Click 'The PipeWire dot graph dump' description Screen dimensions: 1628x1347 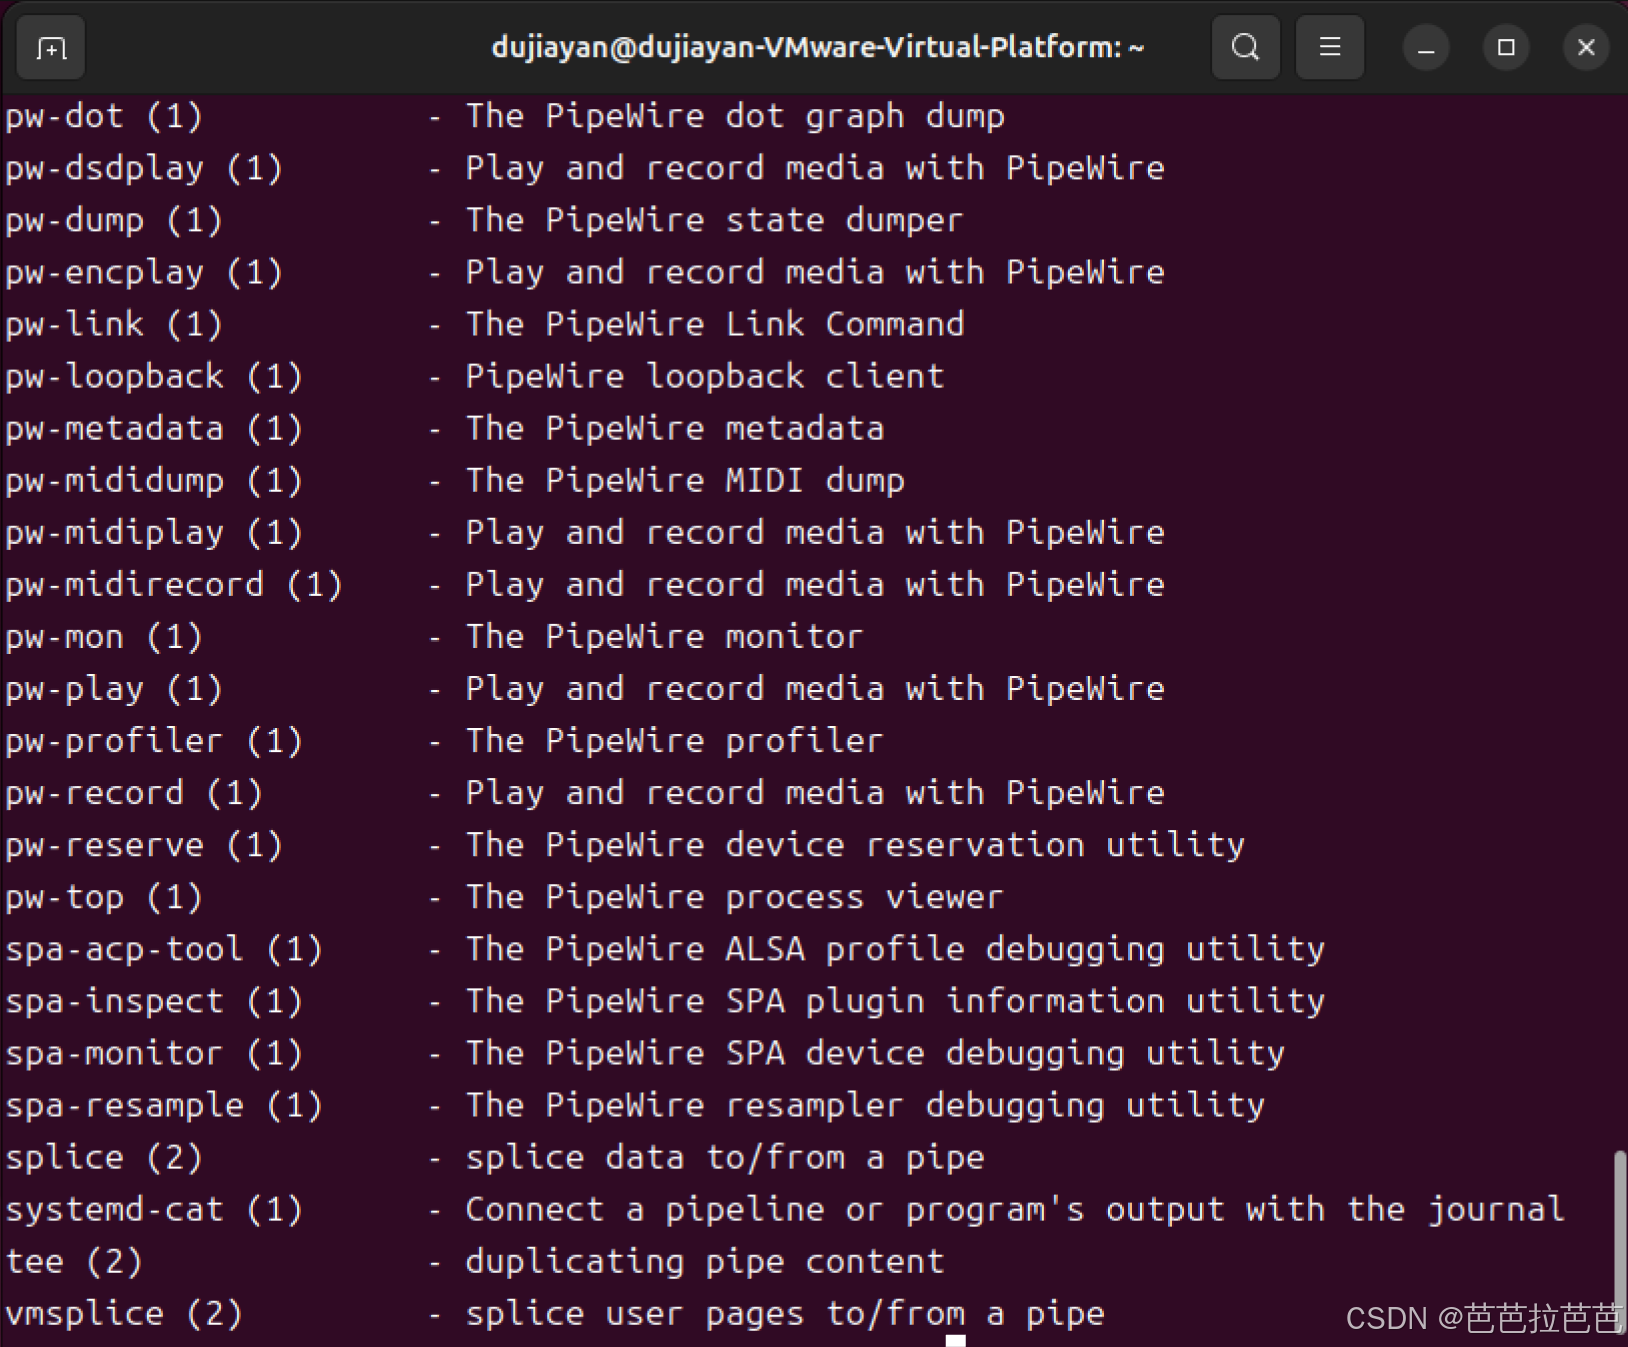click(x=735, y=117)
